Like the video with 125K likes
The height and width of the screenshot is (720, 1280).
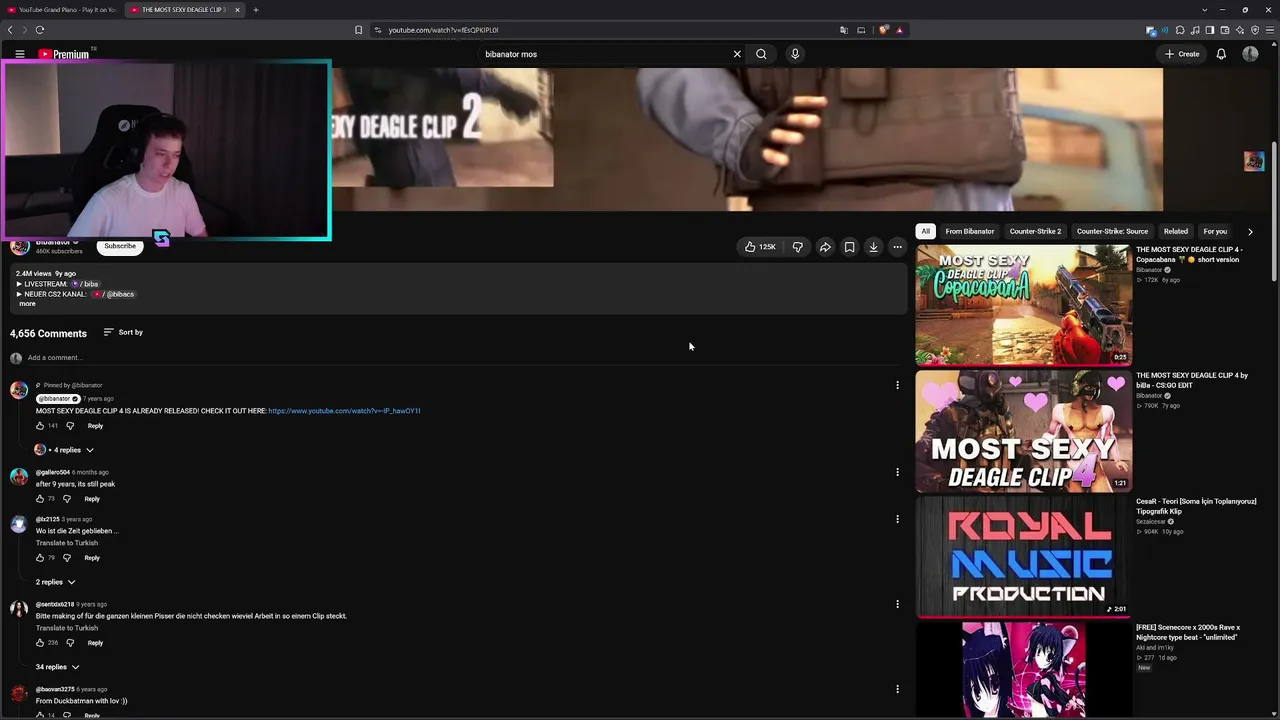pos(761,247)
